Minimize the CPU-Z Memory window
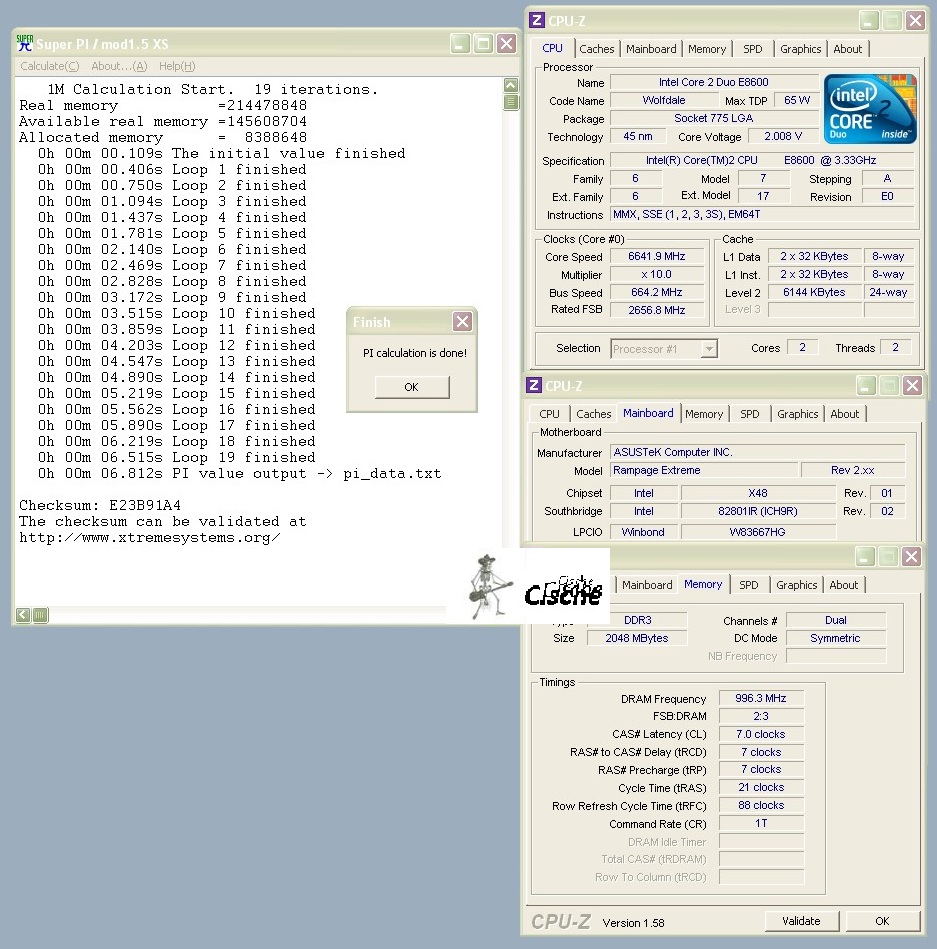The image size is (937, 949). [865, 556]
